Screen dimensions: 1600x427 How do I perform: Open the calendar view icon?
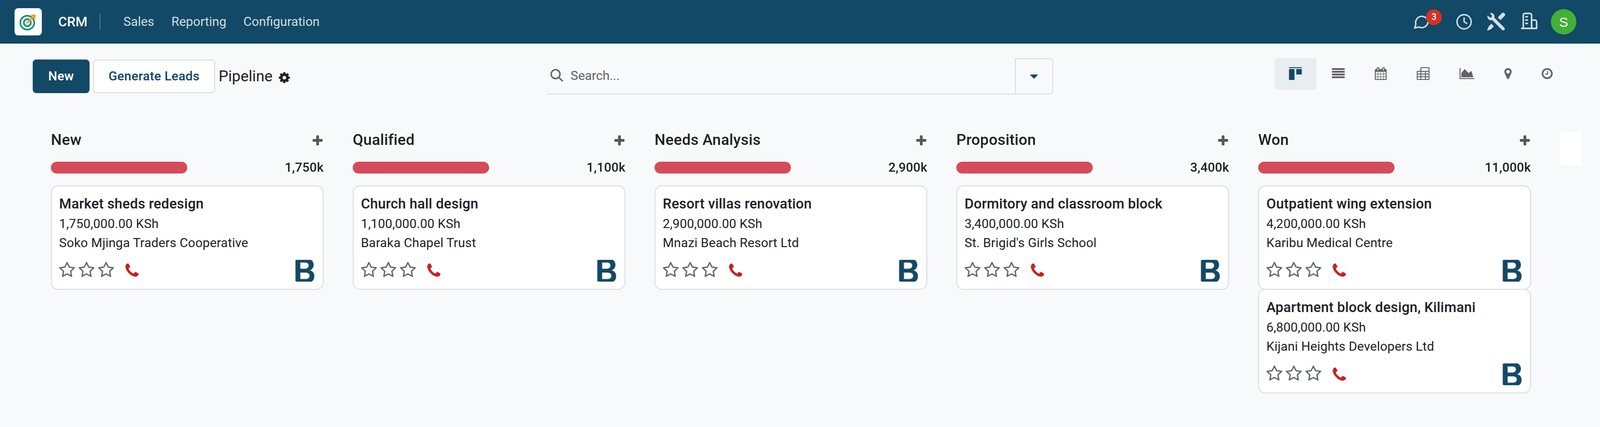(x=1380, y=74)
